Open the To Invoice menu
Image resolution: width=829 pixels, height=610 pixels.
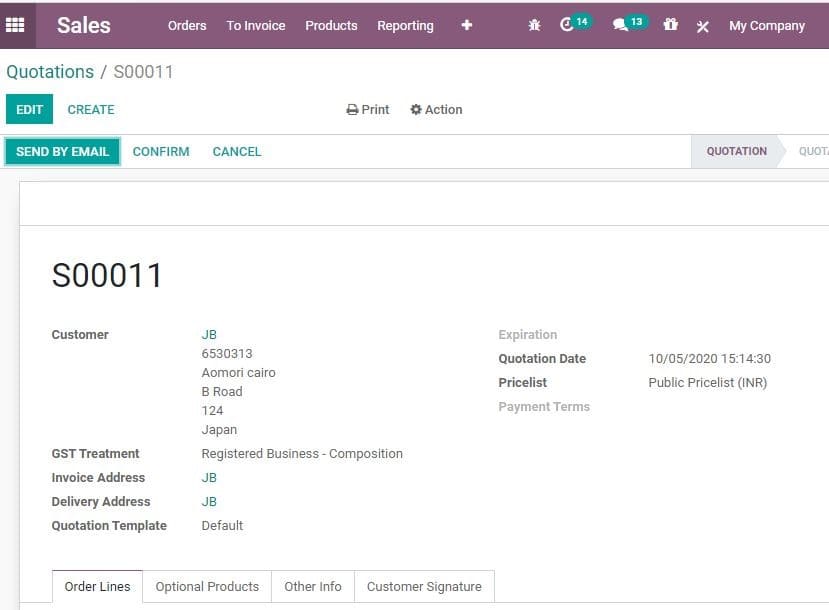[x=255, y=25]
